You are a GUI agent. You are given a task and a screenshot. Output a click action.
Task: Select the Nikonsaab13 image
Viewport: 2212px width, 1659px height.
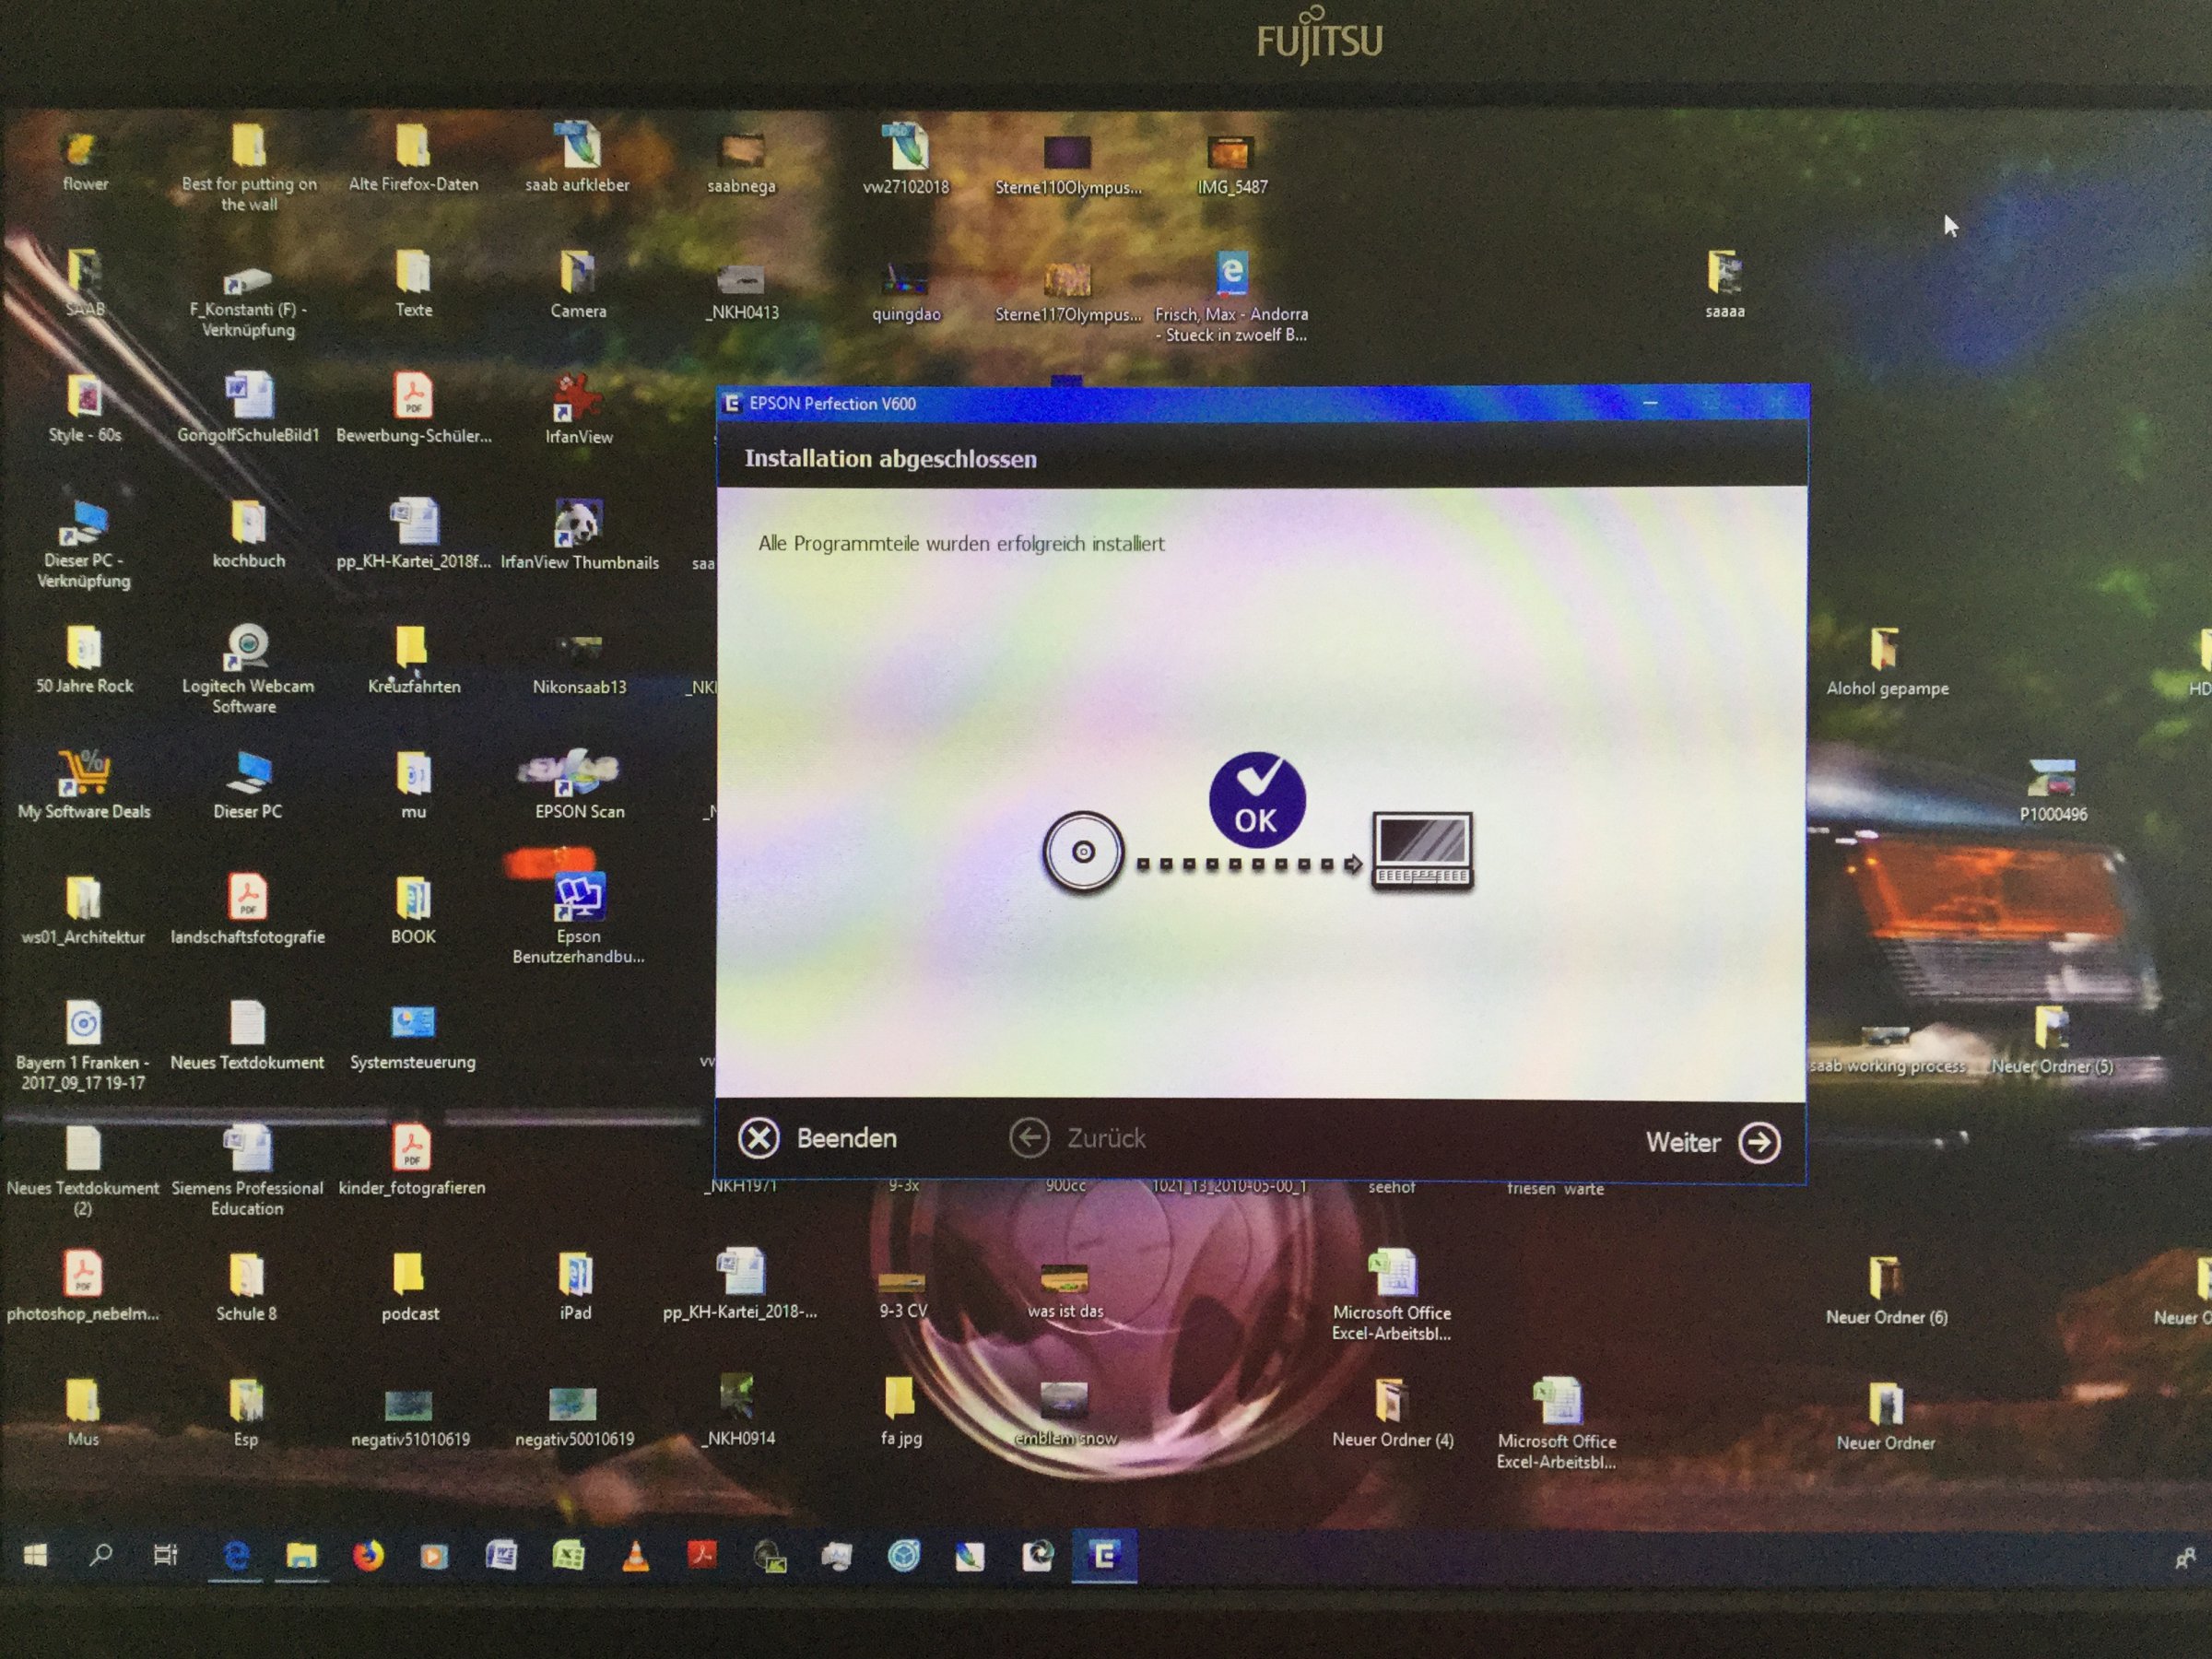[x=579, y=666]
